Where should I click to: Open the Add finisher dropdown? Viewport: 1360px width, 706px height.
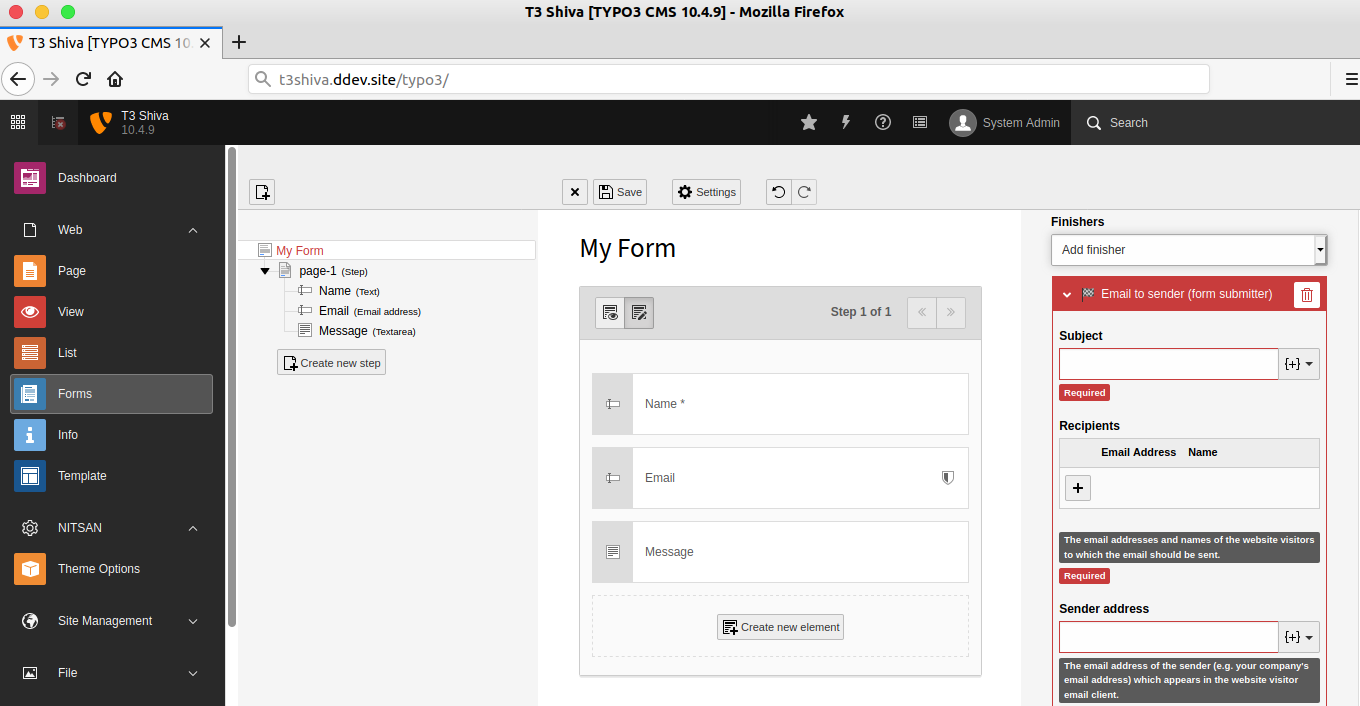pos(1188,249)
